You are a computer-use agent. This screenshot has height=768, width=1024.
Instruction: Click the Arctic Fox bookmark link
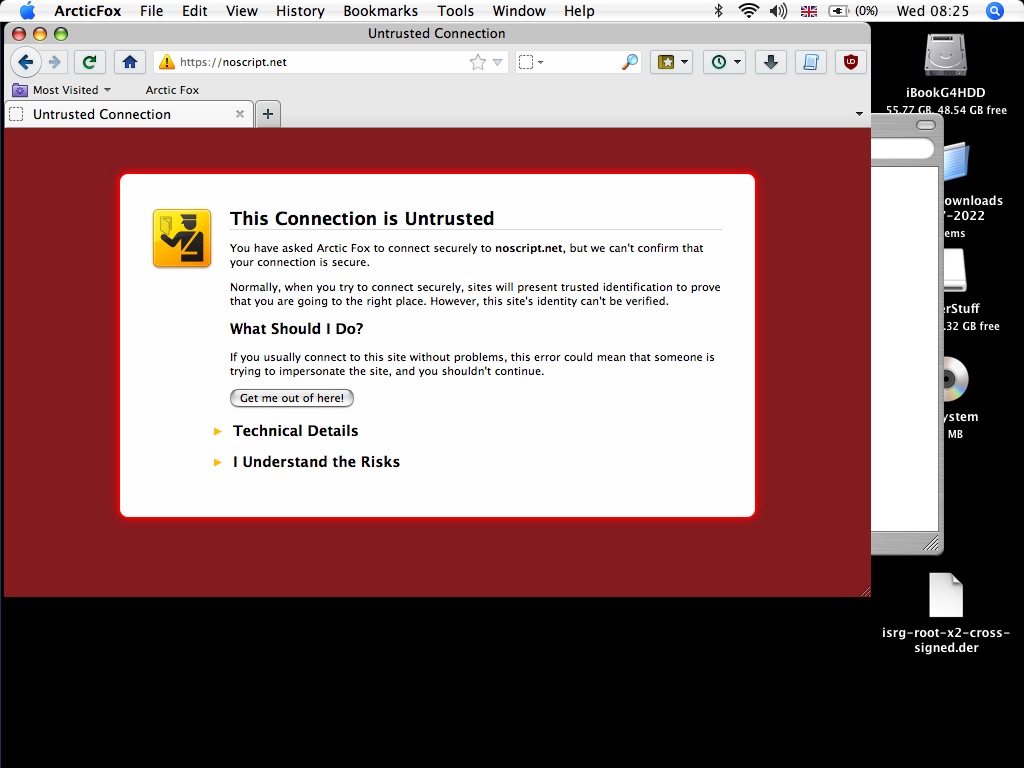tap(172, 90)
